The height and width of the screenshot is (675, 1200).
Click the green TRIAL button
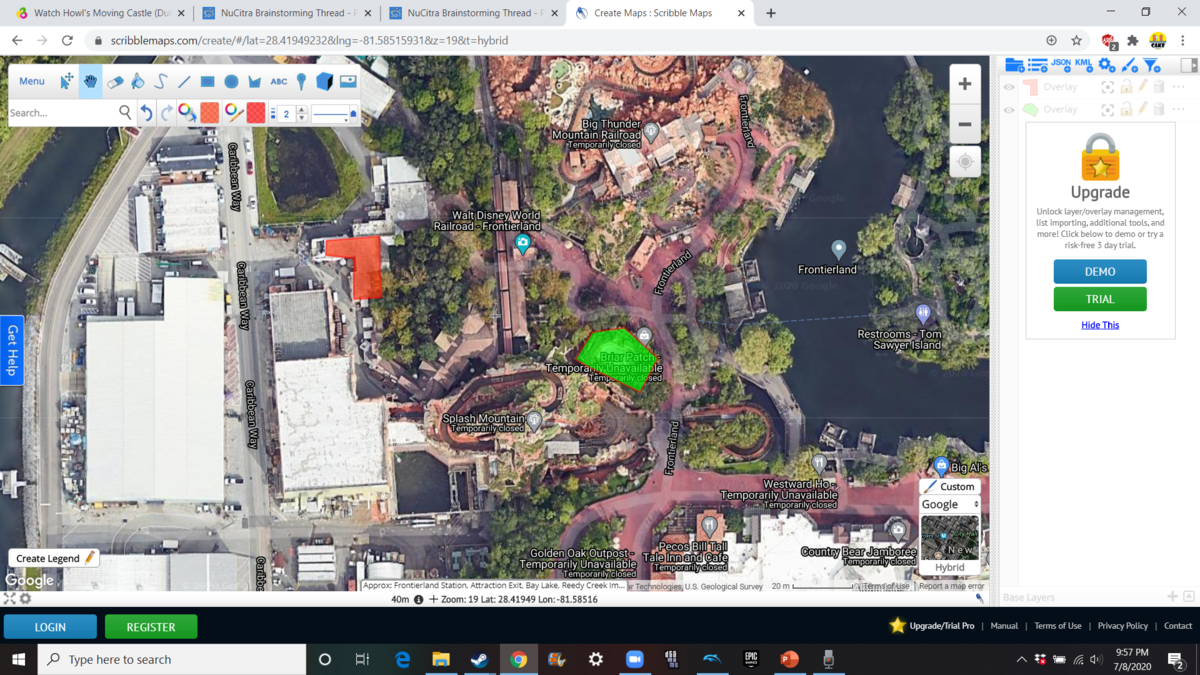(x=1099, y=299)
